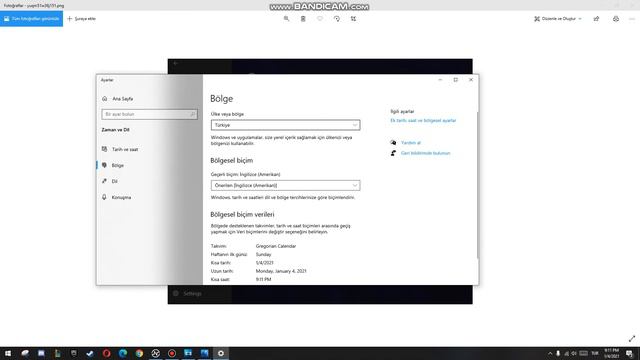640x360 pixels.
Task: Open the crop tool icon
Action: tap(353, 19)
